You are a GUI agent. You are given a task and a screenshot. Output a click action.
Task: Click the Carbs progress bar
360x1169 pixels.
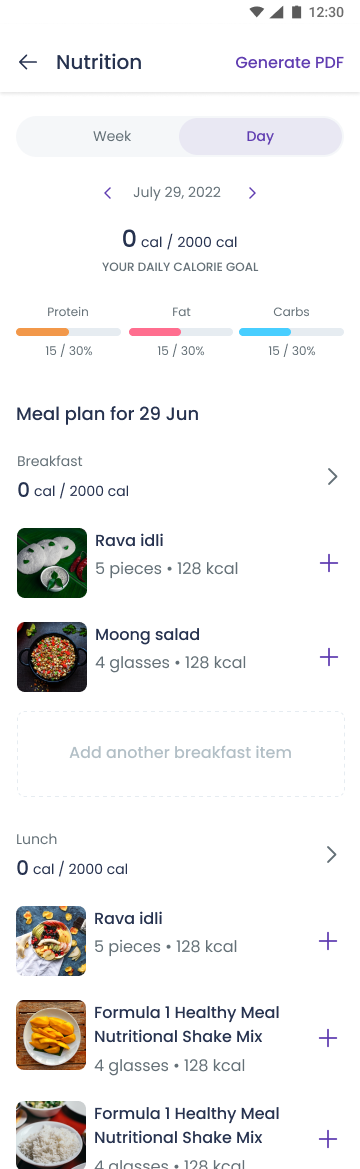coord(291,332)
